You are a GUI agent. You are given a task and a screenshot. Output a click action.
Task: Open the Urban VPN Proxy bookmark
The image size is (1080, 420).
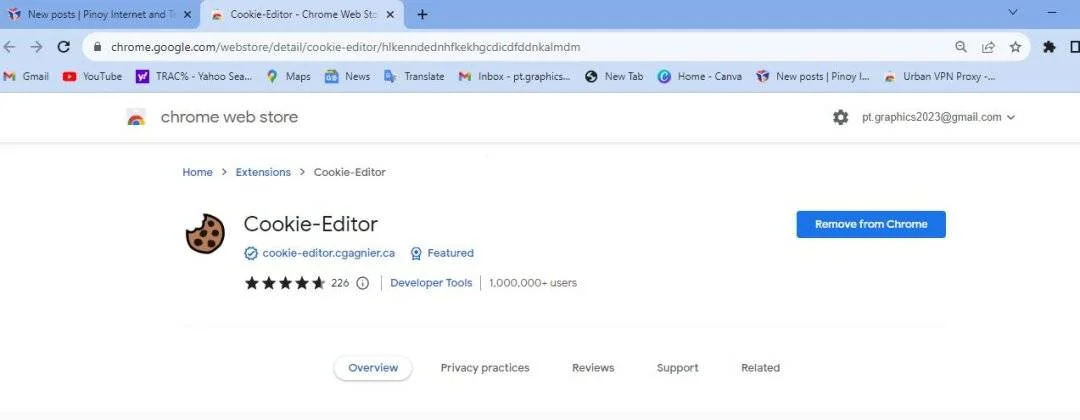(939, 76)
